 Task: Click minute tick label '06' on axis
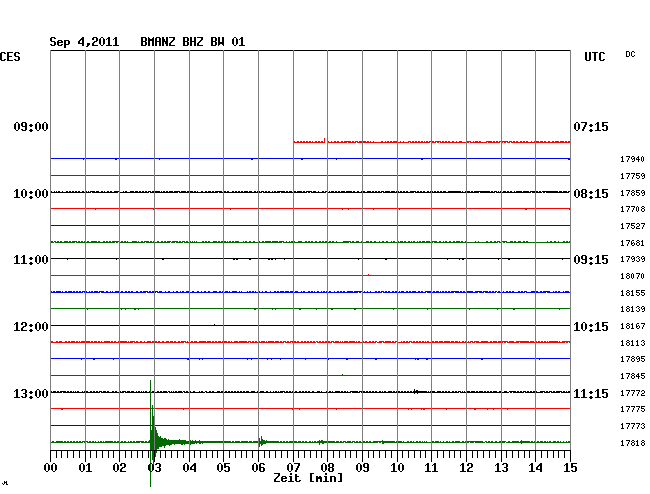point(258,467)
